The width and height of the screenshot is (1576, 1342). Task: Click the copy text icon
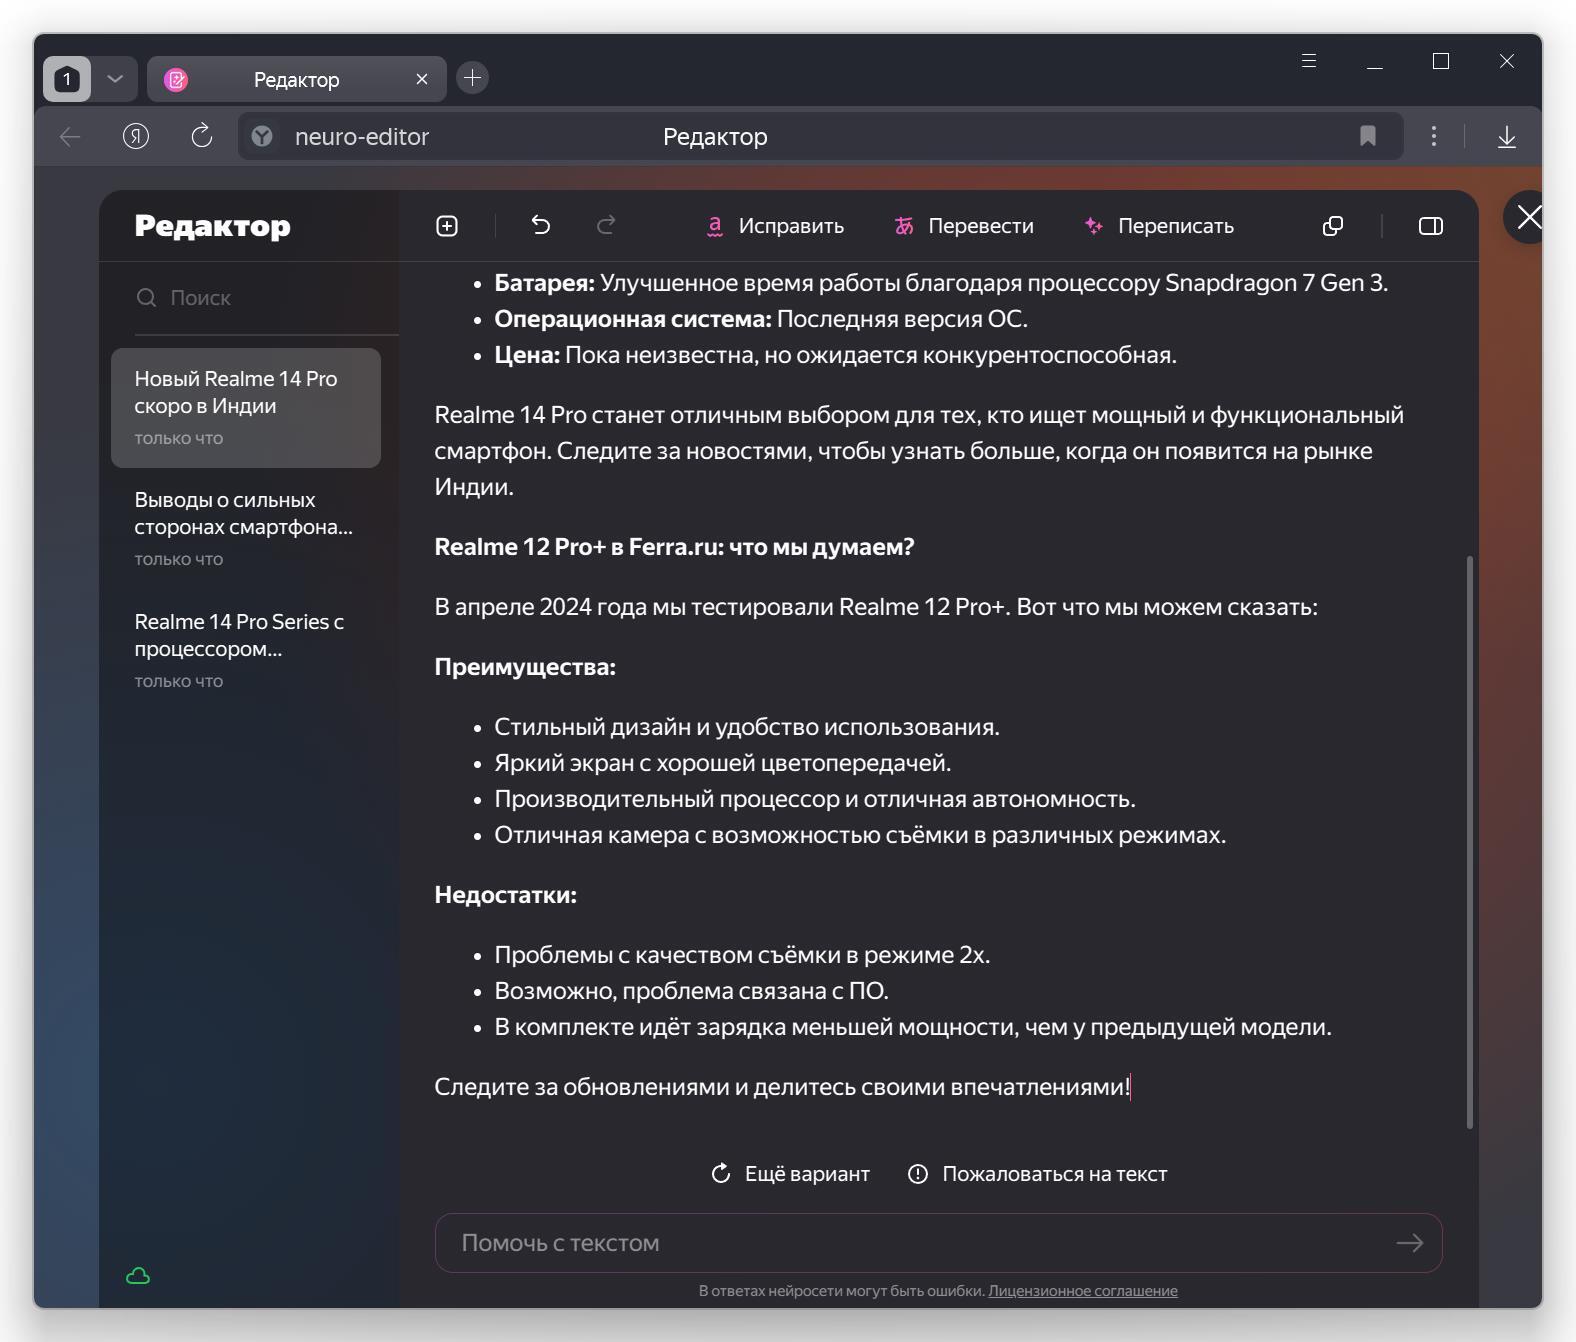(1332, 226)
